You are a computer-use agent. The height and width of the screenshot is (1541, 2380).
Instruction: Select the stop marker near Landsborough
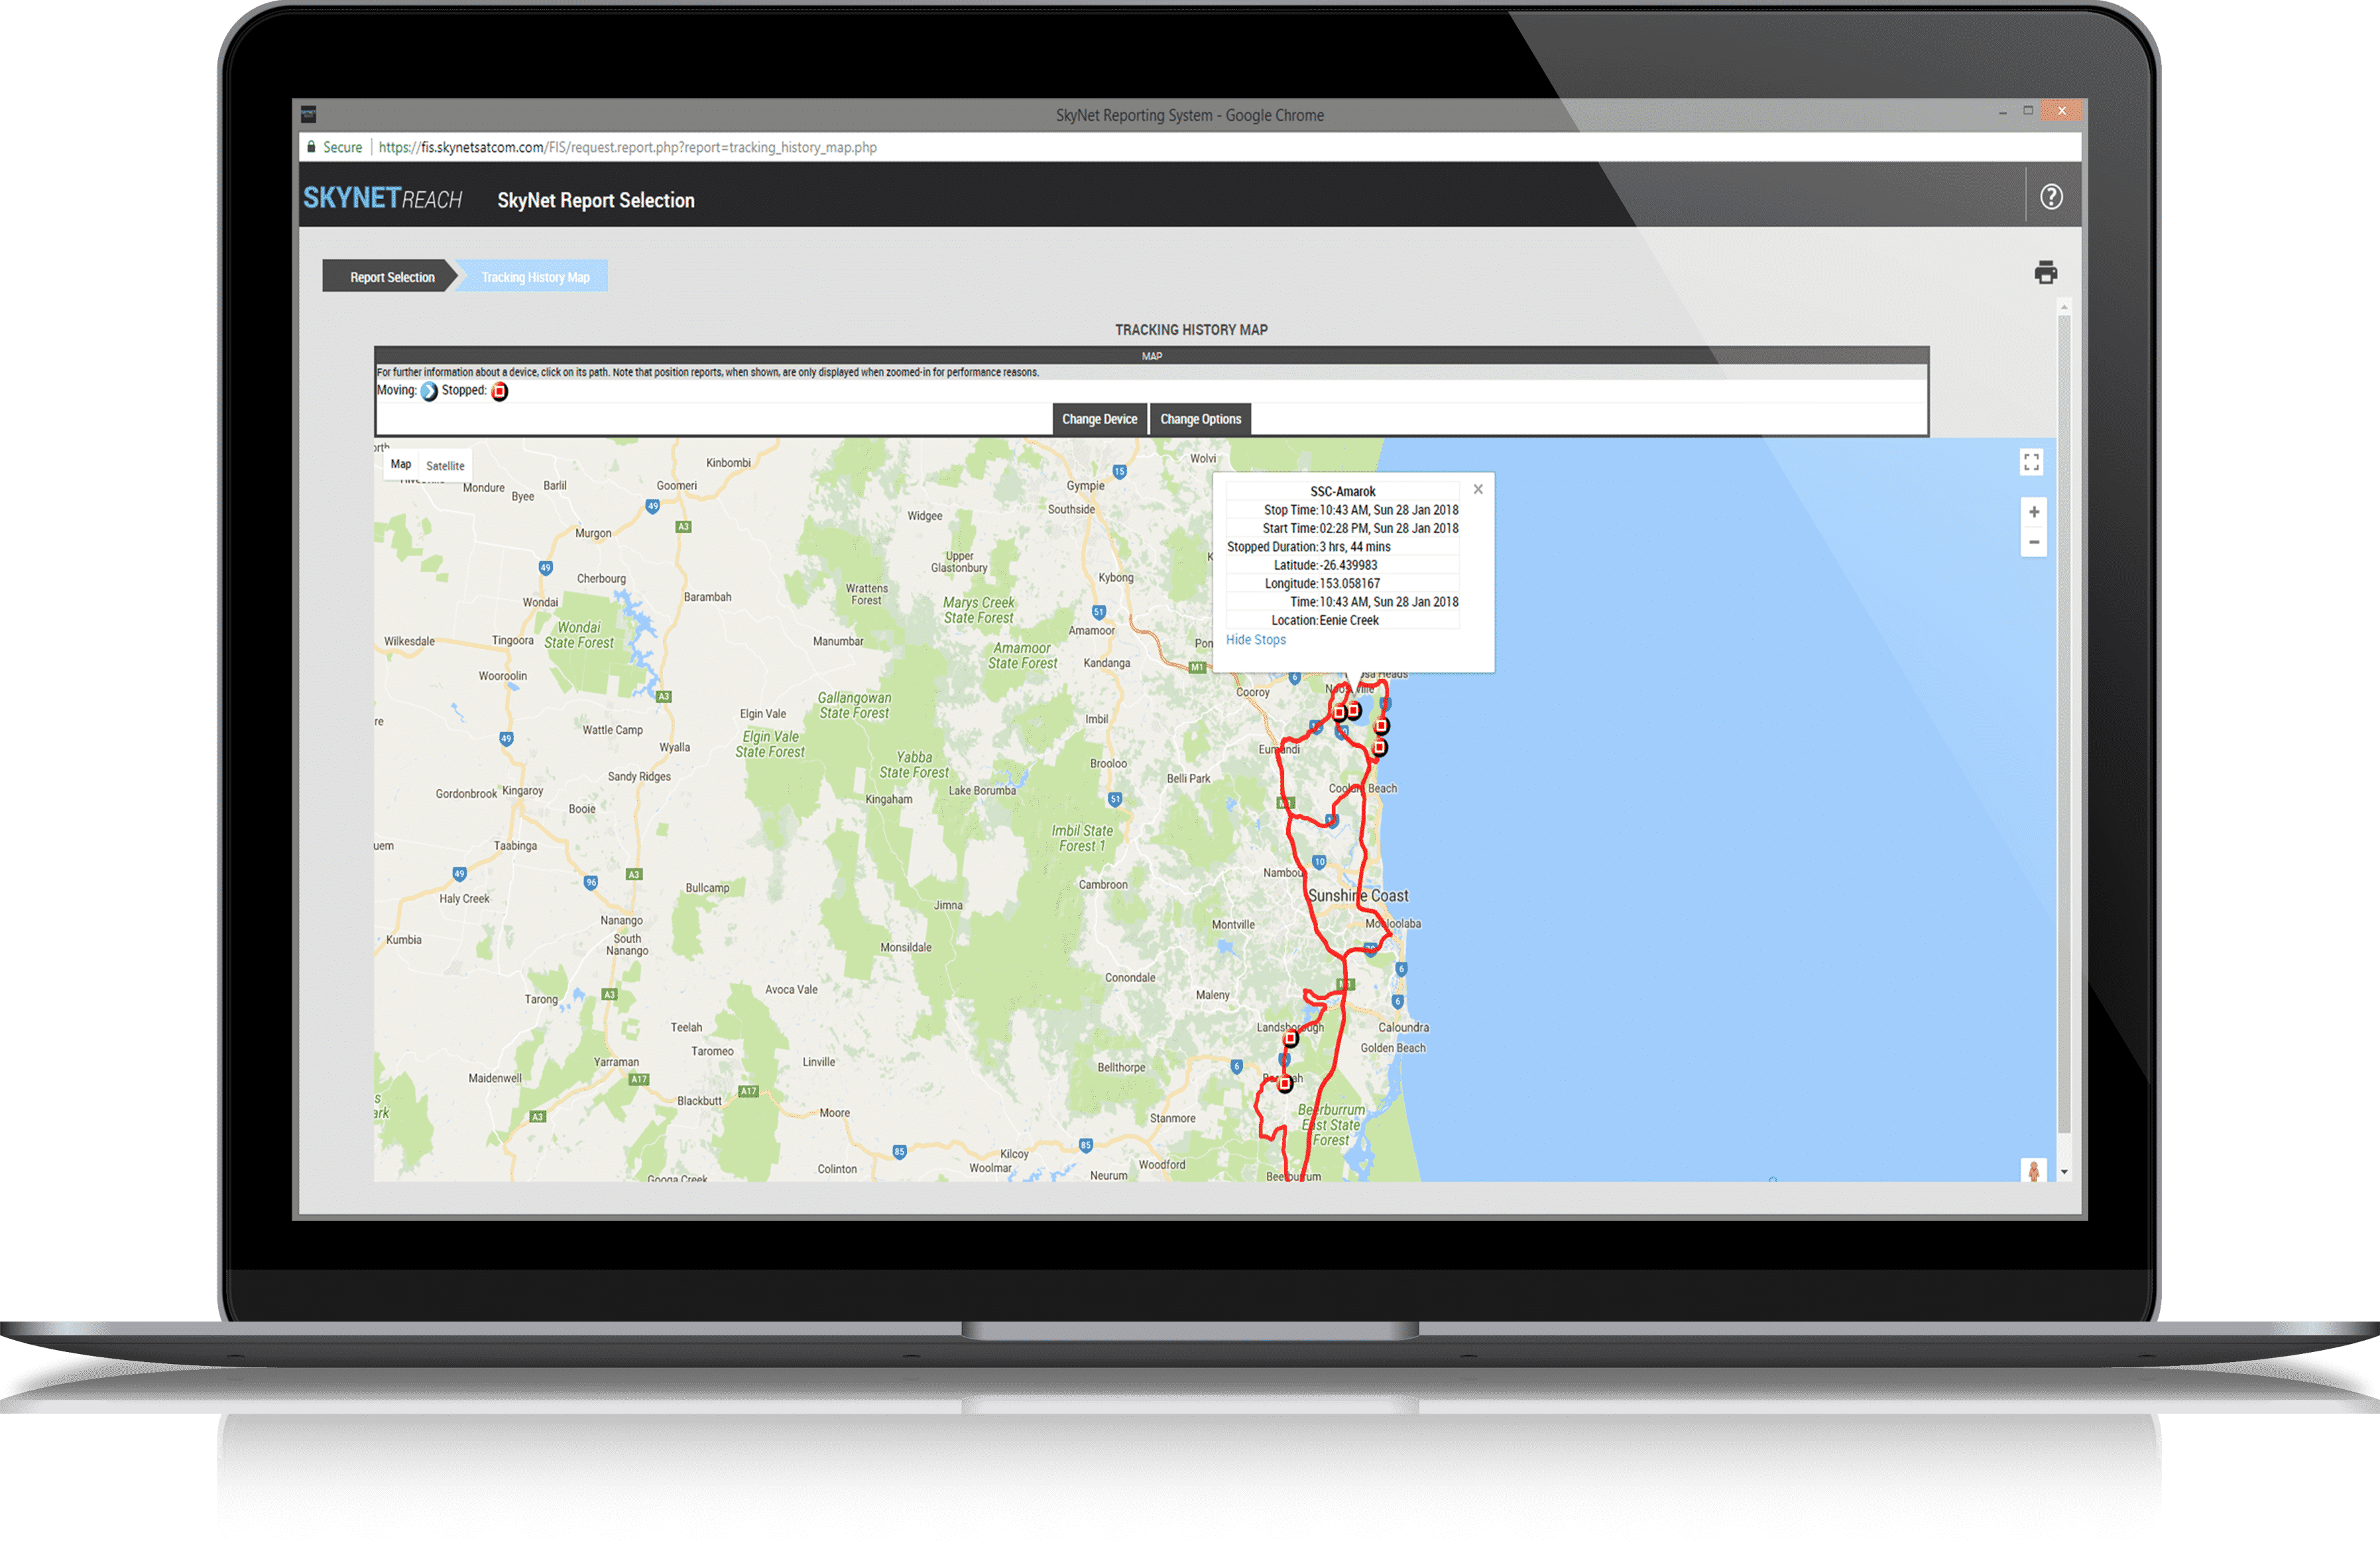[1290, 1039]
